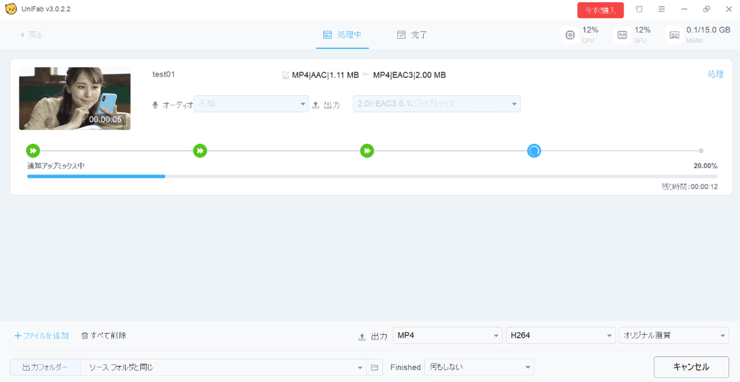740x382 pixels.
Task: Click first green completed step marker
Action: point(33,151)
